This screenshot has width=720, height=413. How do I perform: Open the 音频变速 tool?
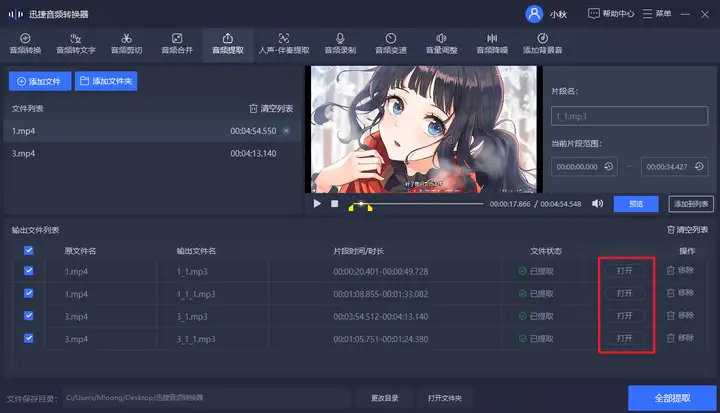pyautogui.click(x=391, y=44)
